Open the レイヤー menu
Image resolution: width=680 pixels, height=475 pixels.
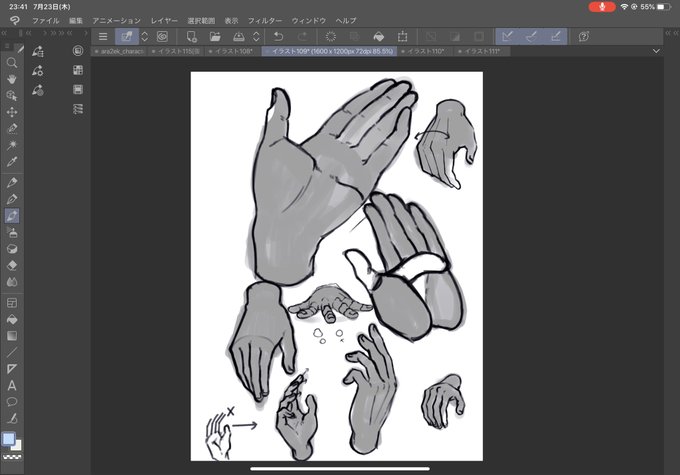tap(164, 20)
